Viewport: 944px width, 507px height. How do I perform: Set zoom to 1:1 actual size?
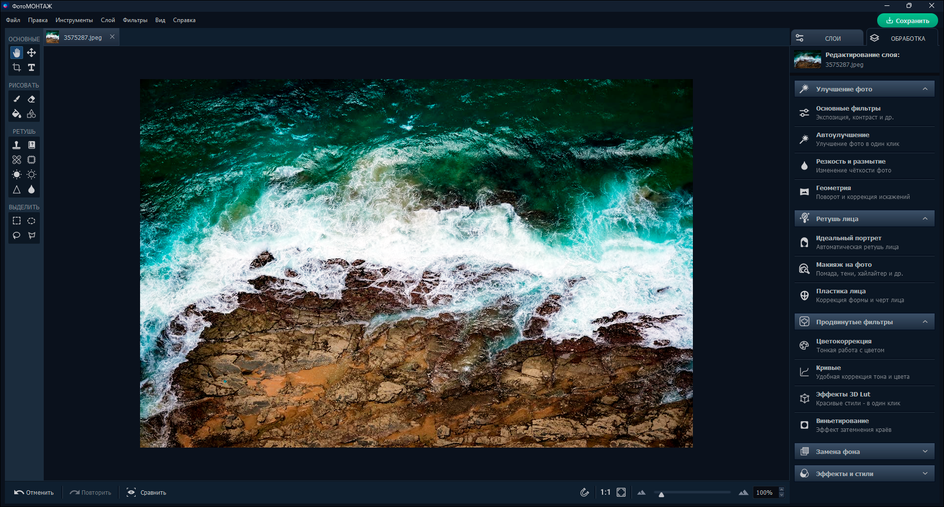point(605,493)
